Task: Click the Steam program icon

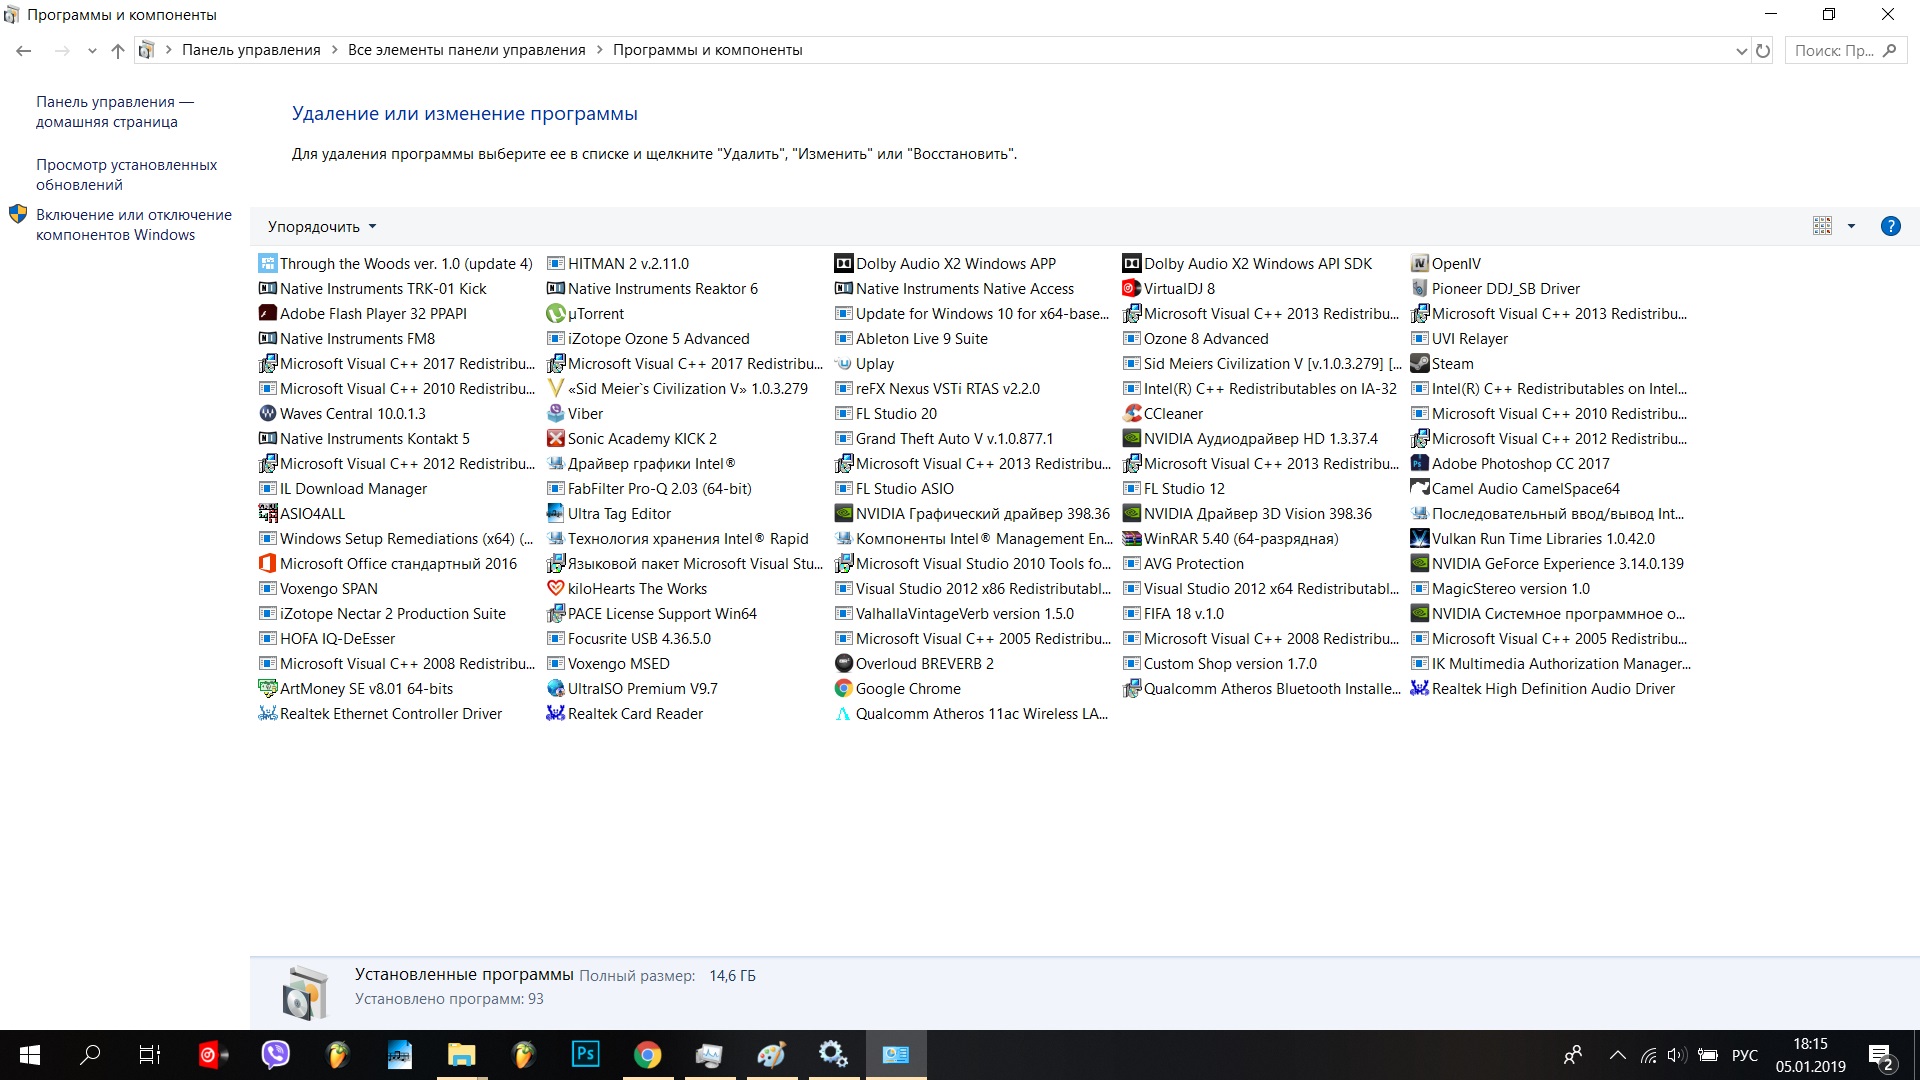Action: [1420, 364]
